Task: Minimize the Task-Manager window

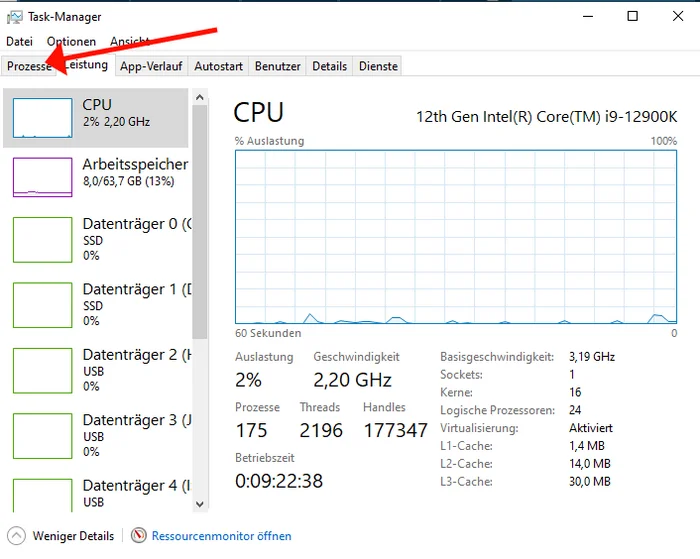Action: [588, 17]
